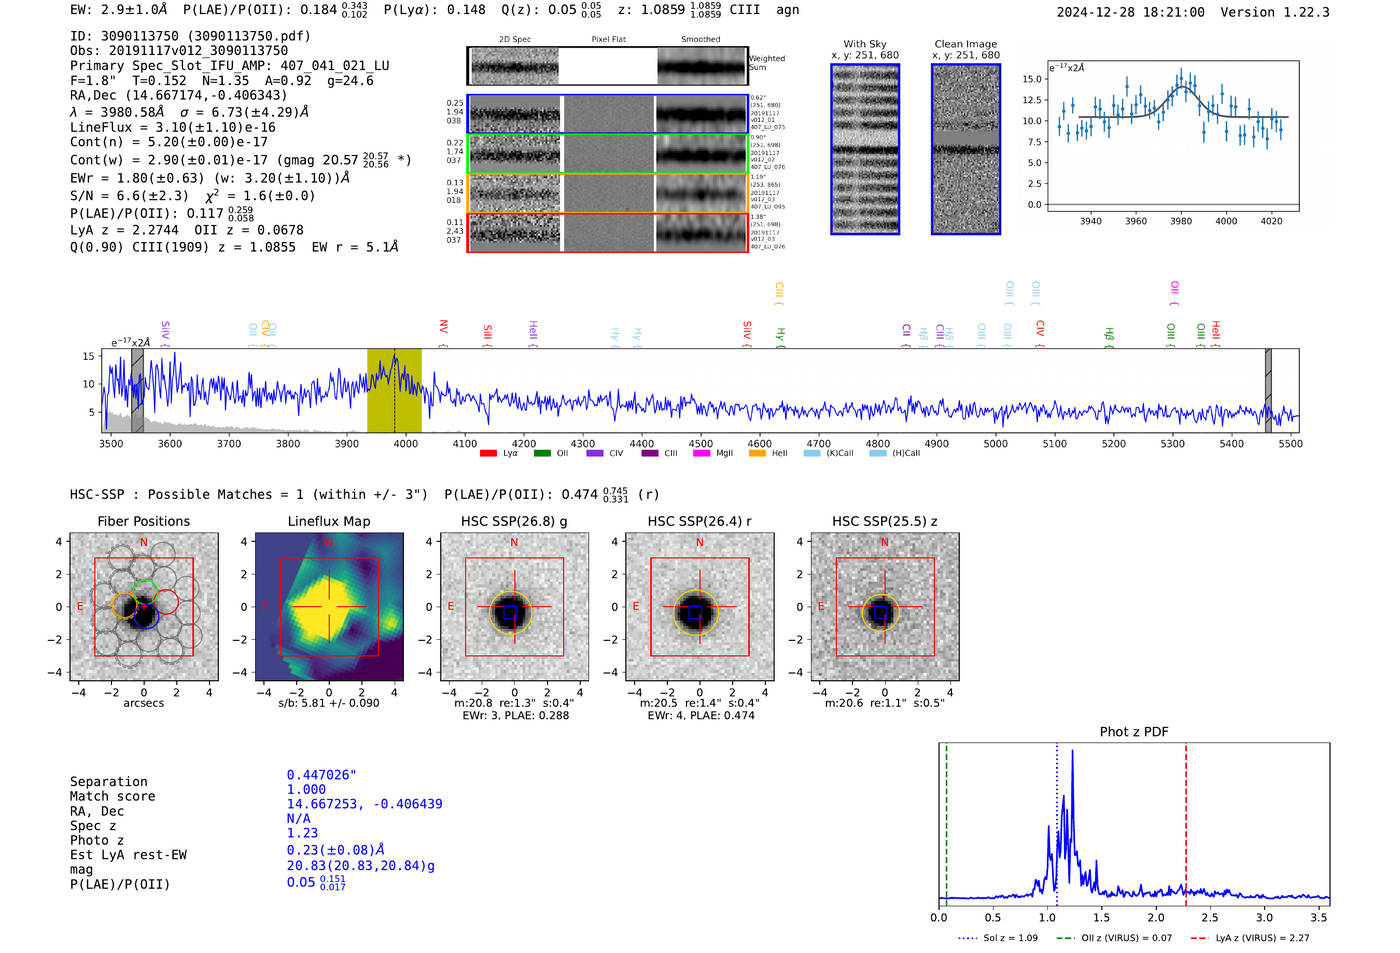Select the yellow highlighted emission-line region in spectrum
The height and width of the screenshot is (953, 1400).
pyautogui.click(x=394, y=390)
